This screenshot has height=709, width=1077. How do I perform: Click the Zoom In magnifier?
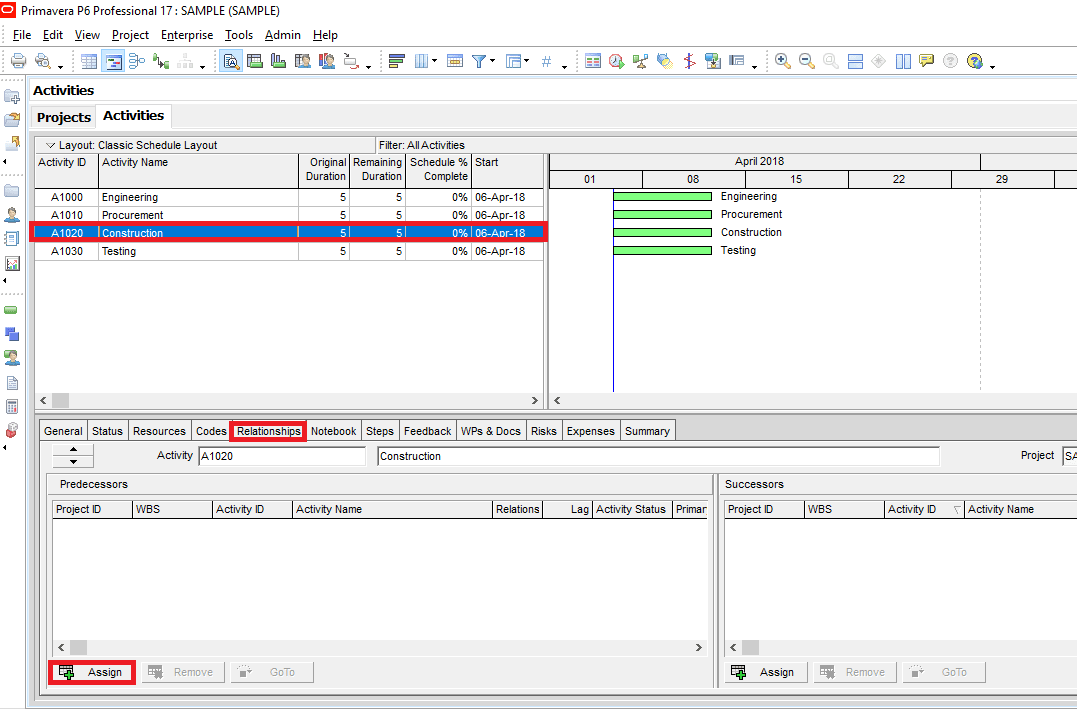click(x=782, y=61)
